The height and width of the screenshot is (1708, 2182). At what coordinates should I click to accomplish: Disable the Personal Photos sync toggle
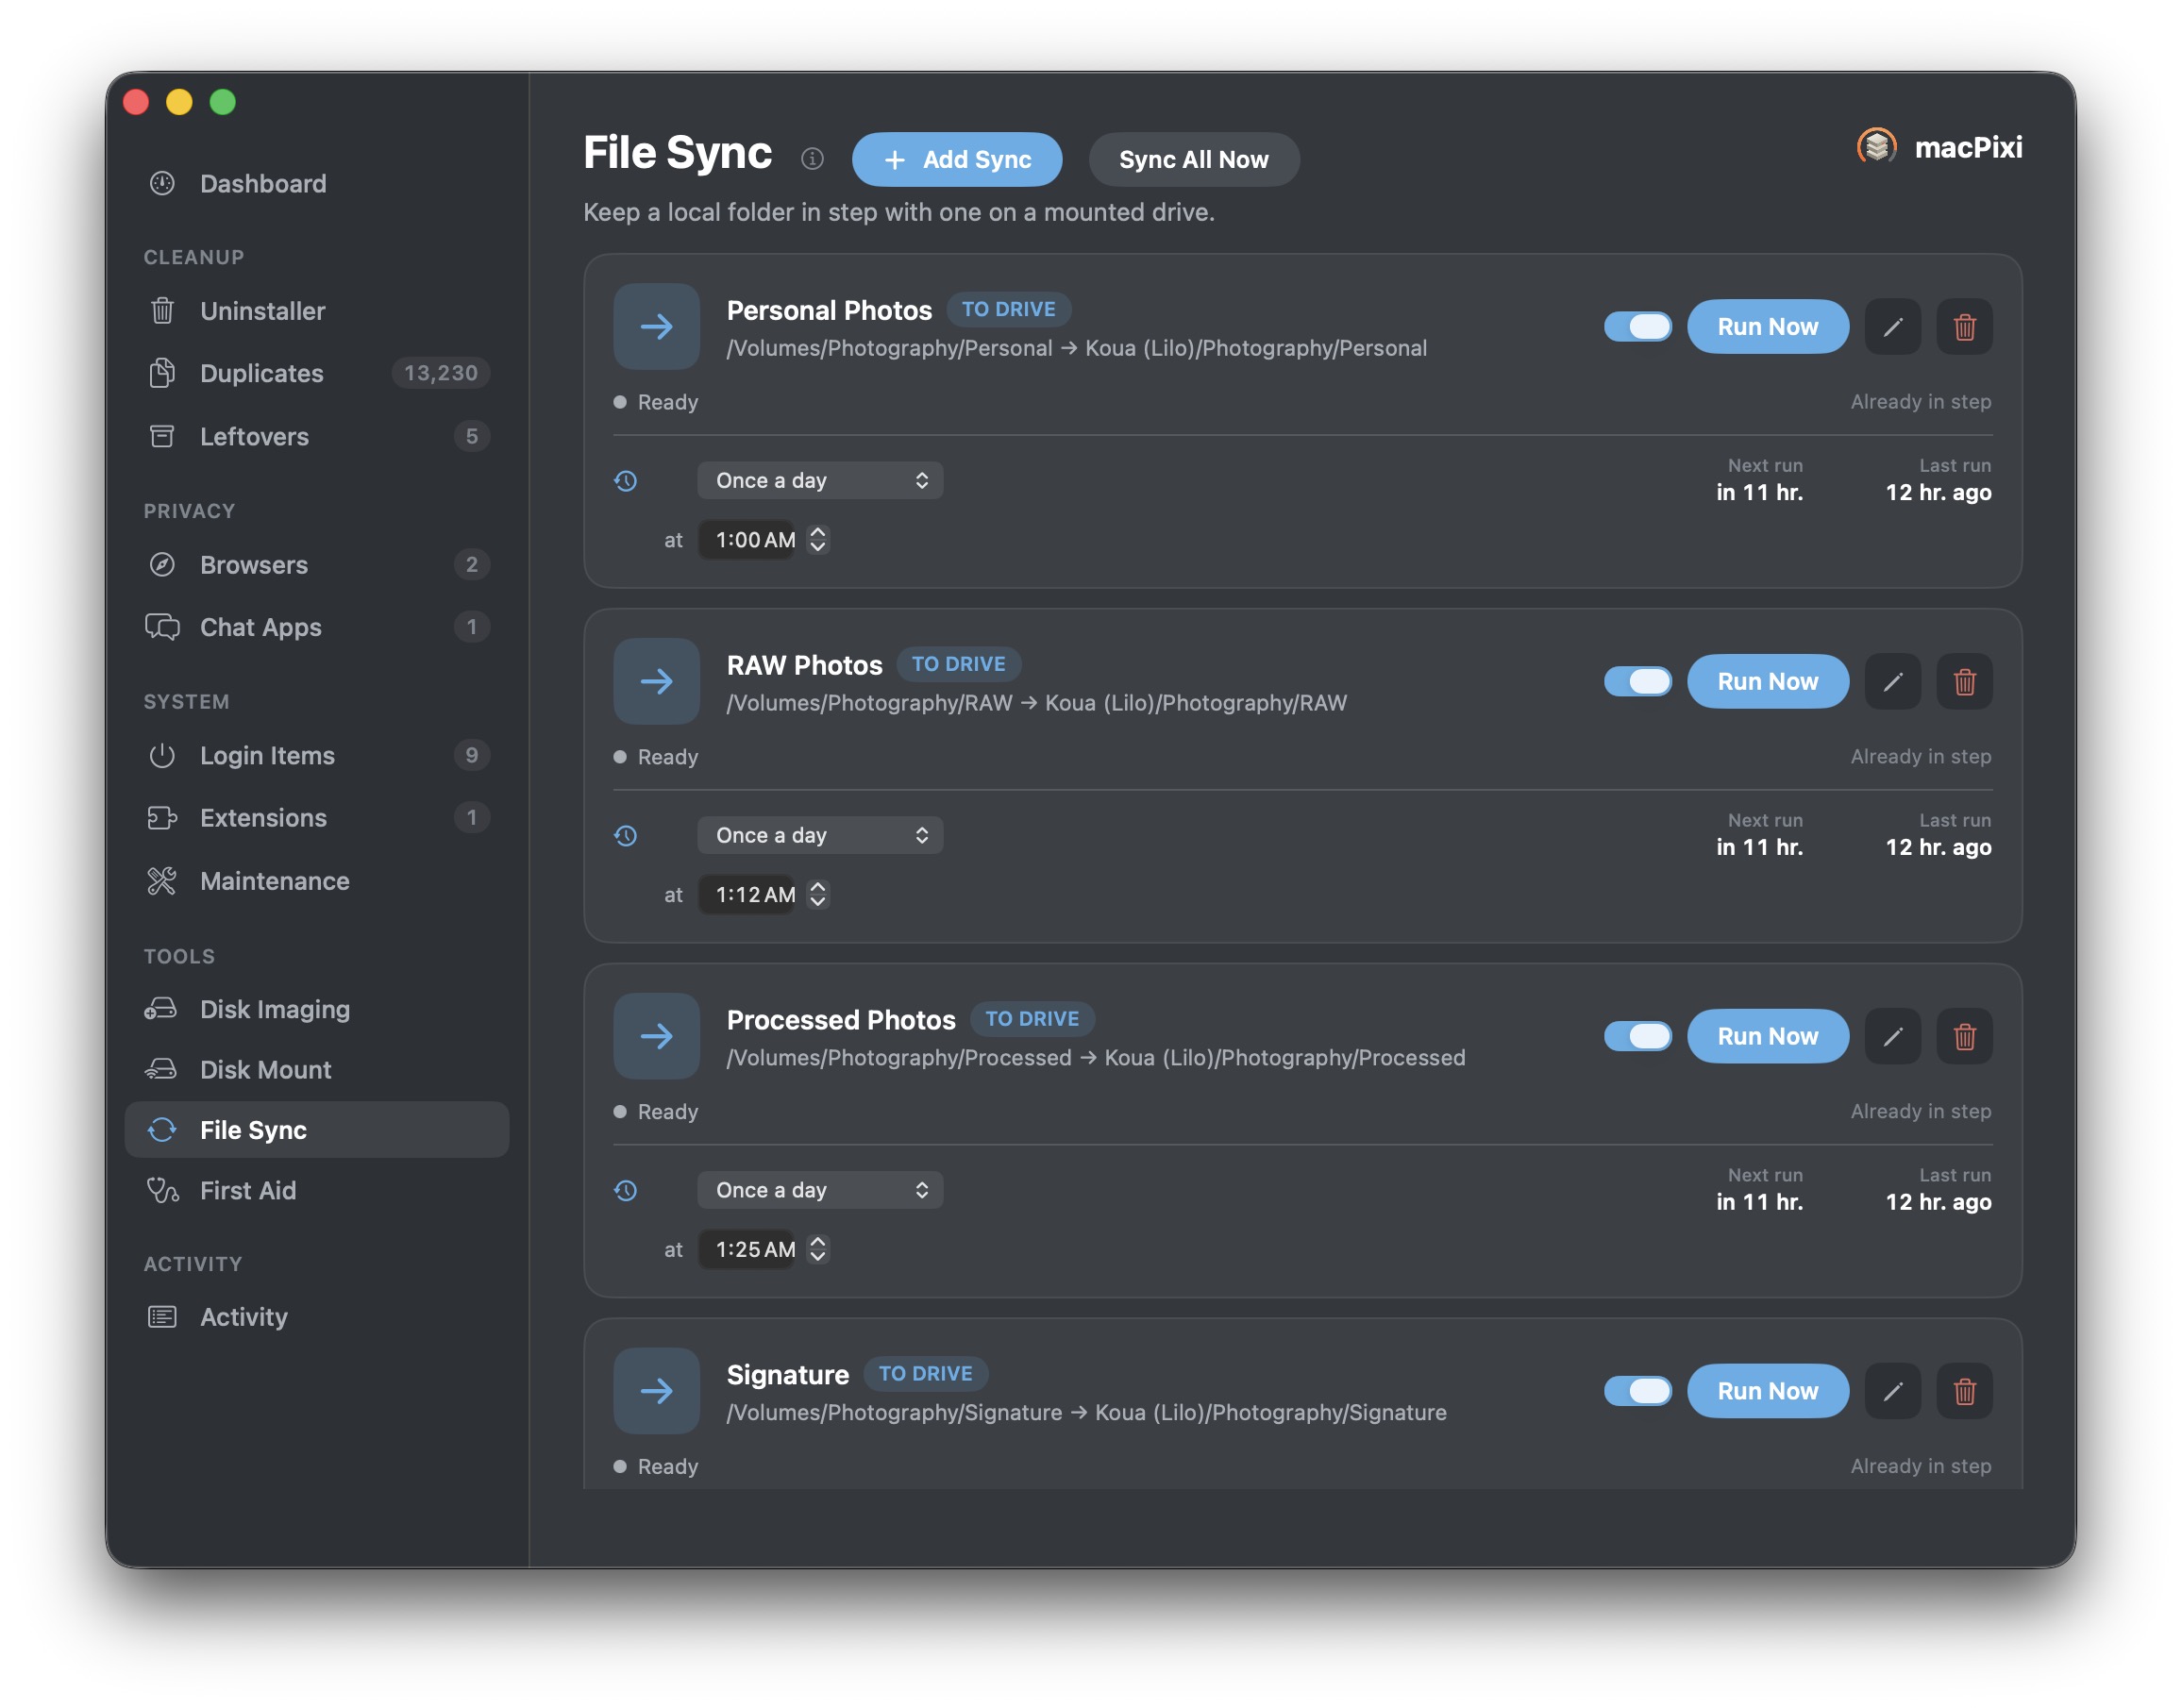(x=1637, y=327)
